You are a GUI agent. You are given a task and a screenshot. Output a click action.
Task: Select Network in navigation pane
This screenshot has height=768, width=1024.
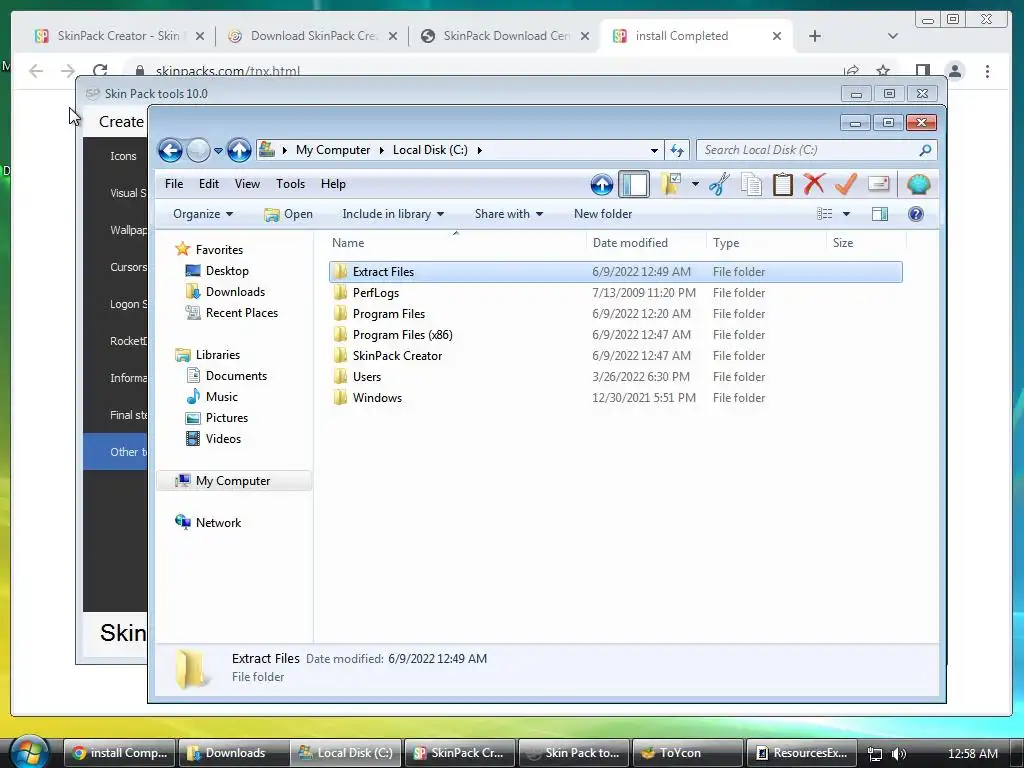[x=218, y=522]
